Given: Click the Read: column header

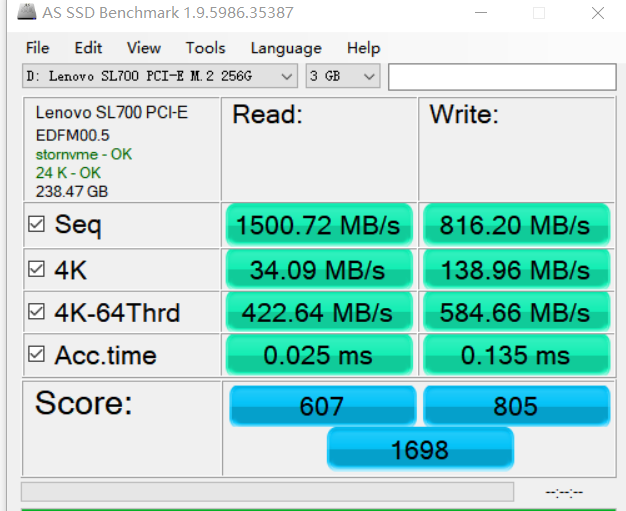Looking at the screenshot, I should pyautogui.click(x=267, y=115).
